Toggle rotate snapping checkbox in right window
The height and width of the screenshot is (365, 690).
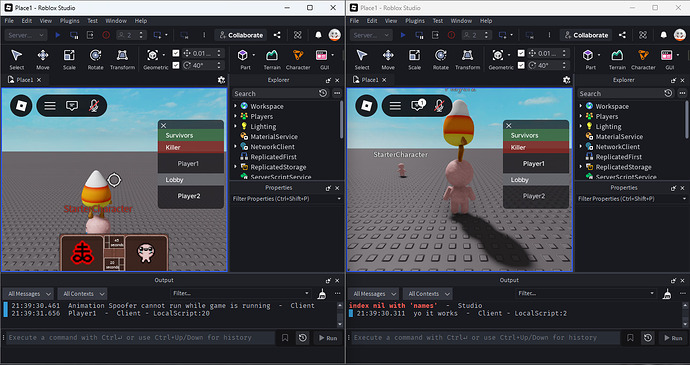click(521, 65)
